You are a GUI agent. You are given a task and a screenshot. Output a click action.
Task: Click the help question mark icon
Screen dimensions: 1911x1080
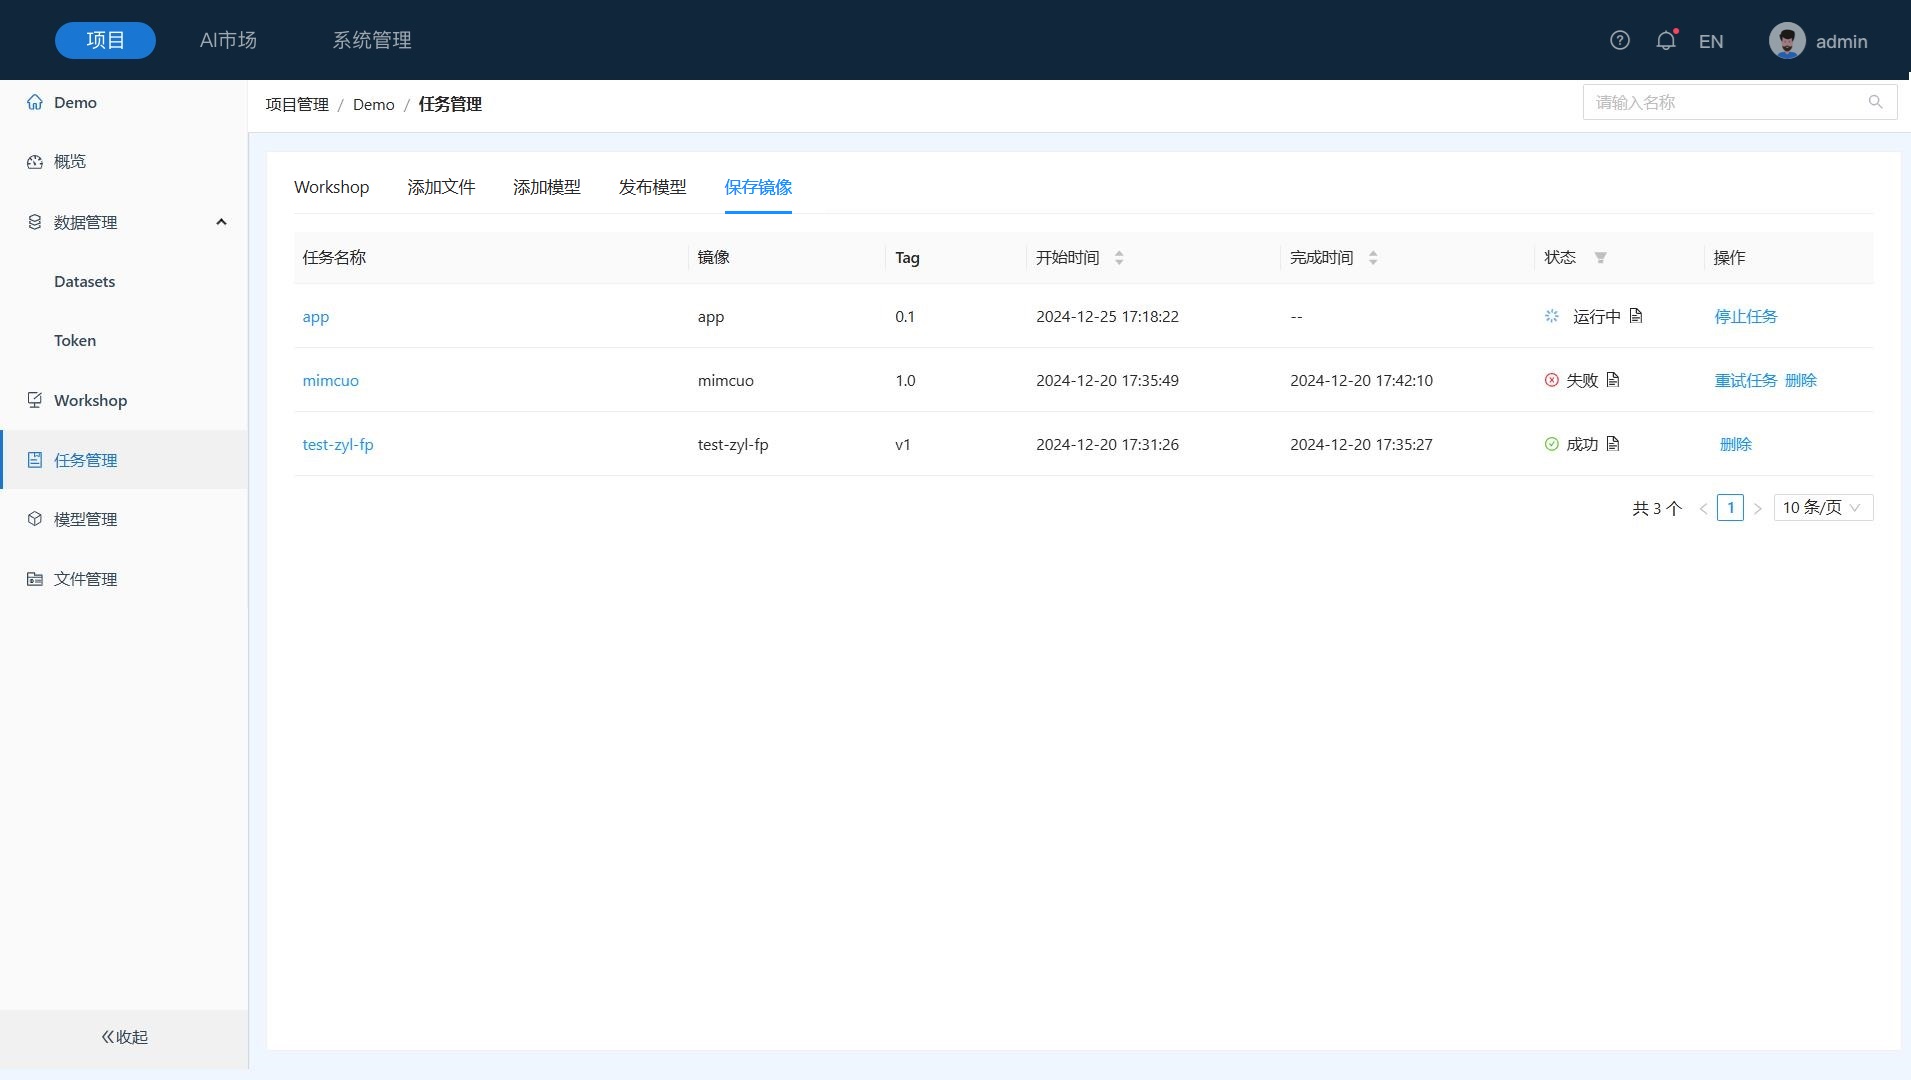[x=1619, y=40]
